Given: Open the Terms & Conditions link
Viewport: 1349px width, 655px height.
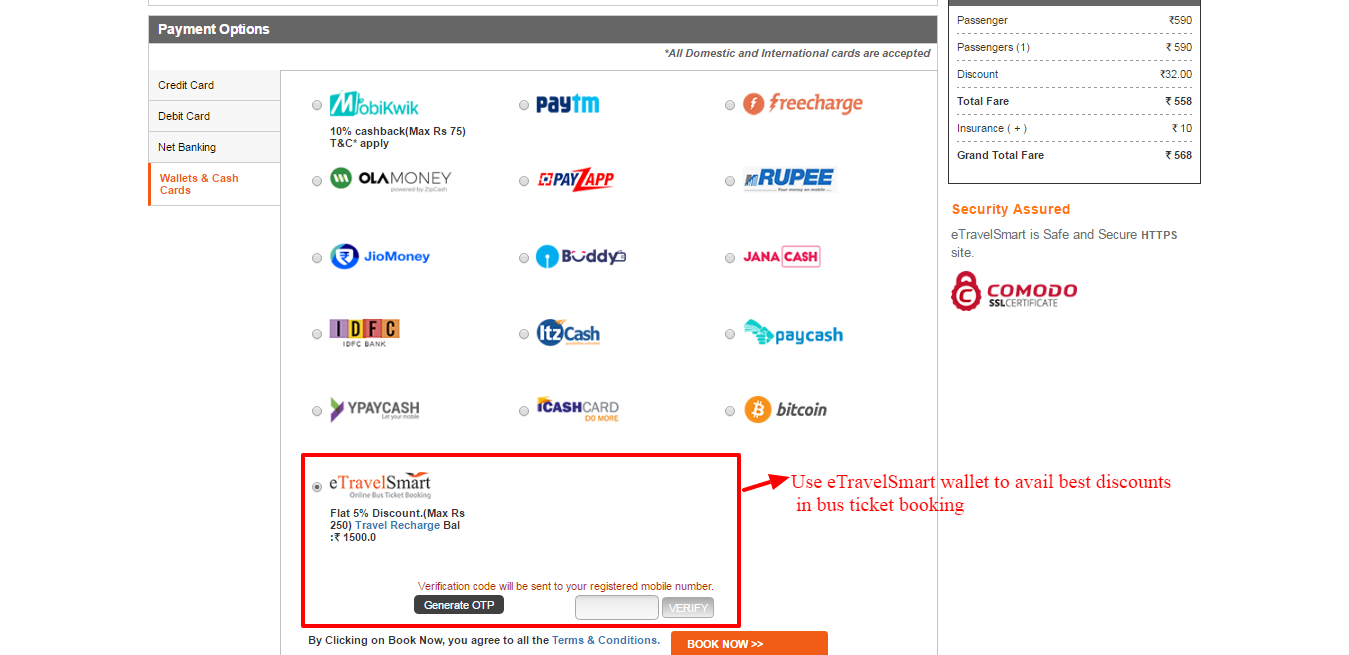Looking at the screenshot, I should pos(604,640).
